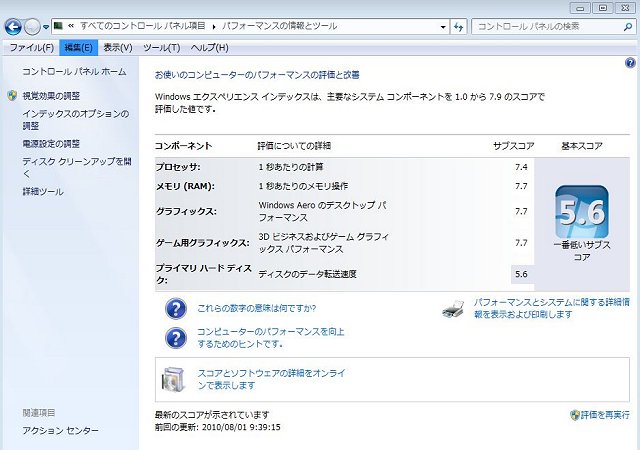
Task: Click the 基本スコア column header
Action: click(582, 146)
